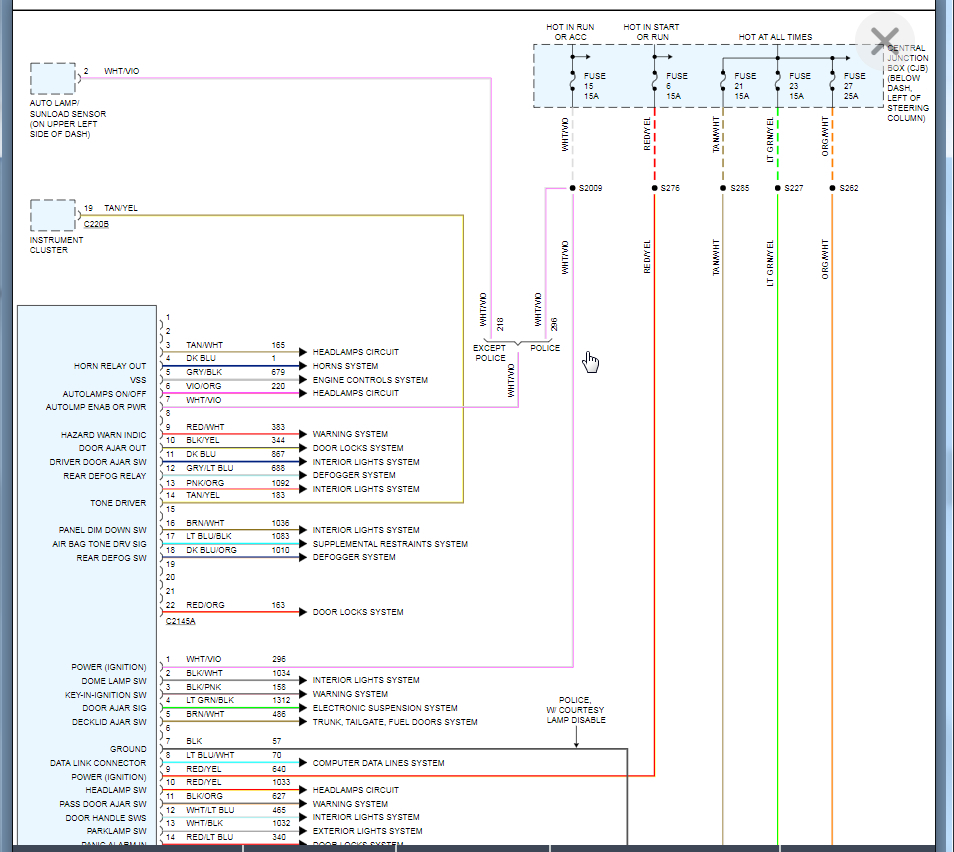954x852 pixels.
Task: Click splice label S227
Action: [x=793, y=188]
